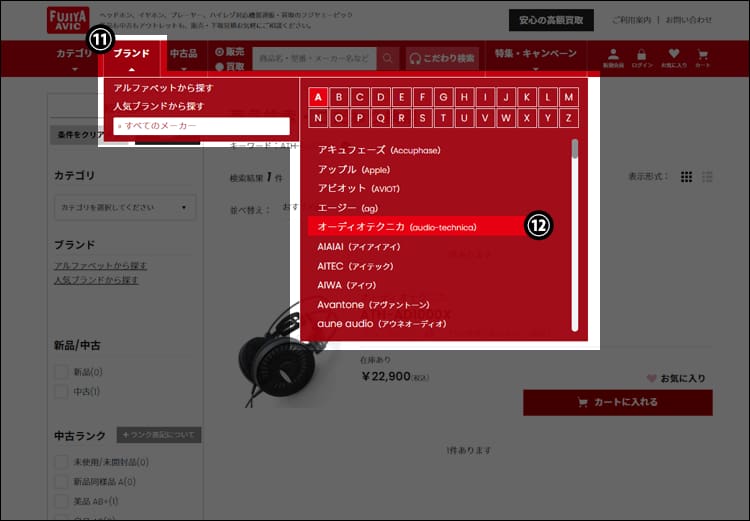Select アビオット (AVIOT) brand
Screen dimensions: 750x521
pos(359,188)
